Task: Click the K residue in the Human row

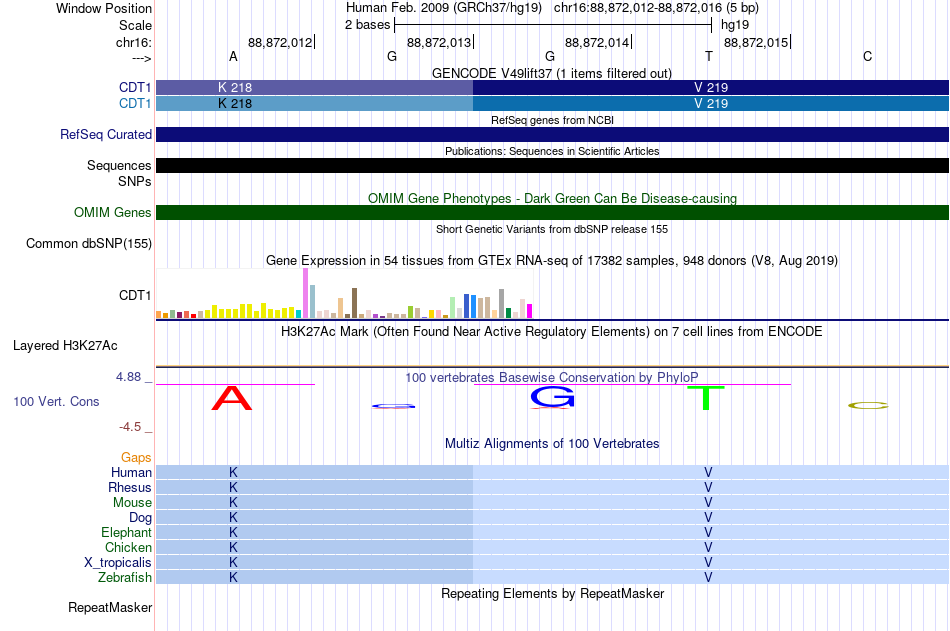Action: (233, 473)
